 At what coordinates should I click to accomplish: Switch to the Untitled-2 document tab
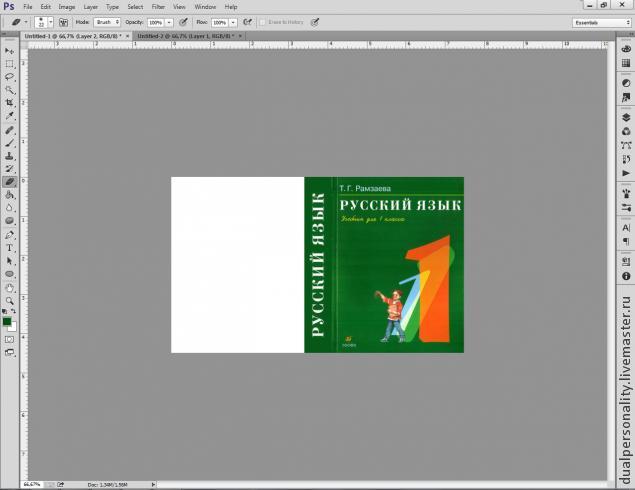point(179,35)
